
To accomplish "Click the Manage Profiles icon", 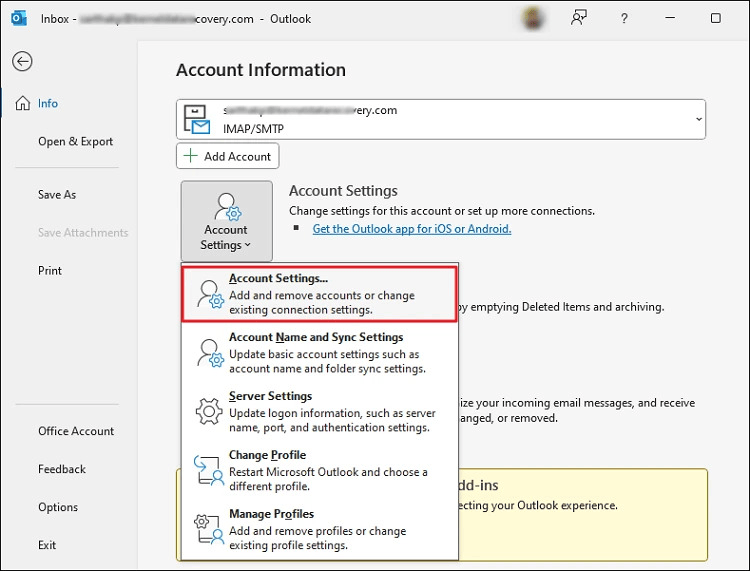I will tap(209, 529).
